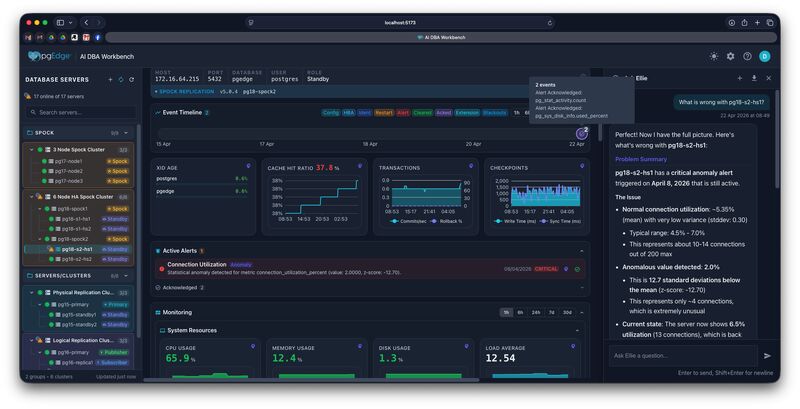The width and height of the screenshot is (800, 409).
Task: Click the Event Timeline heading
Action: 182,112
